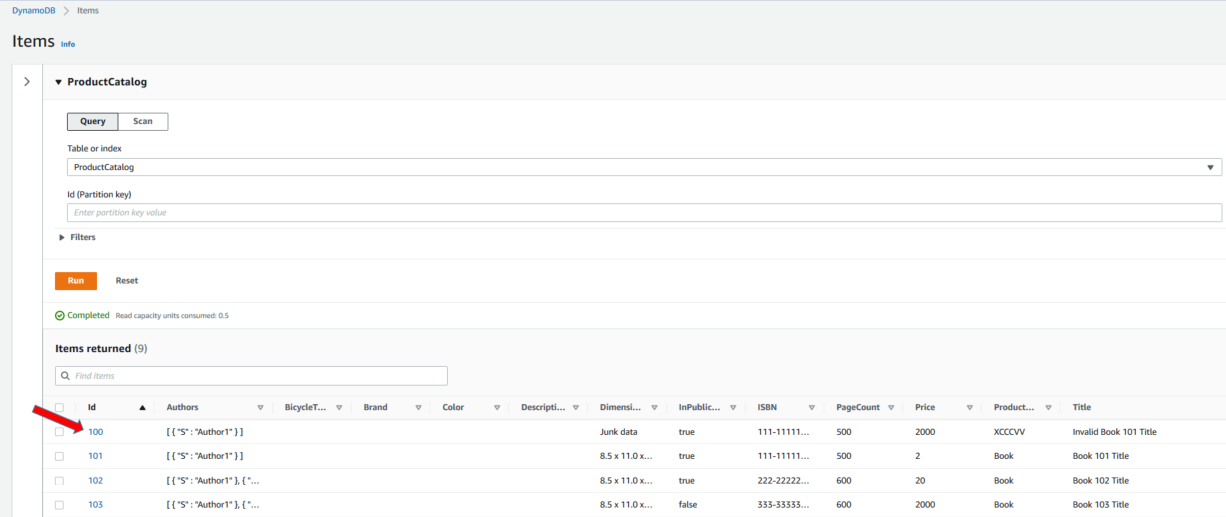Reset the query form

127,281
